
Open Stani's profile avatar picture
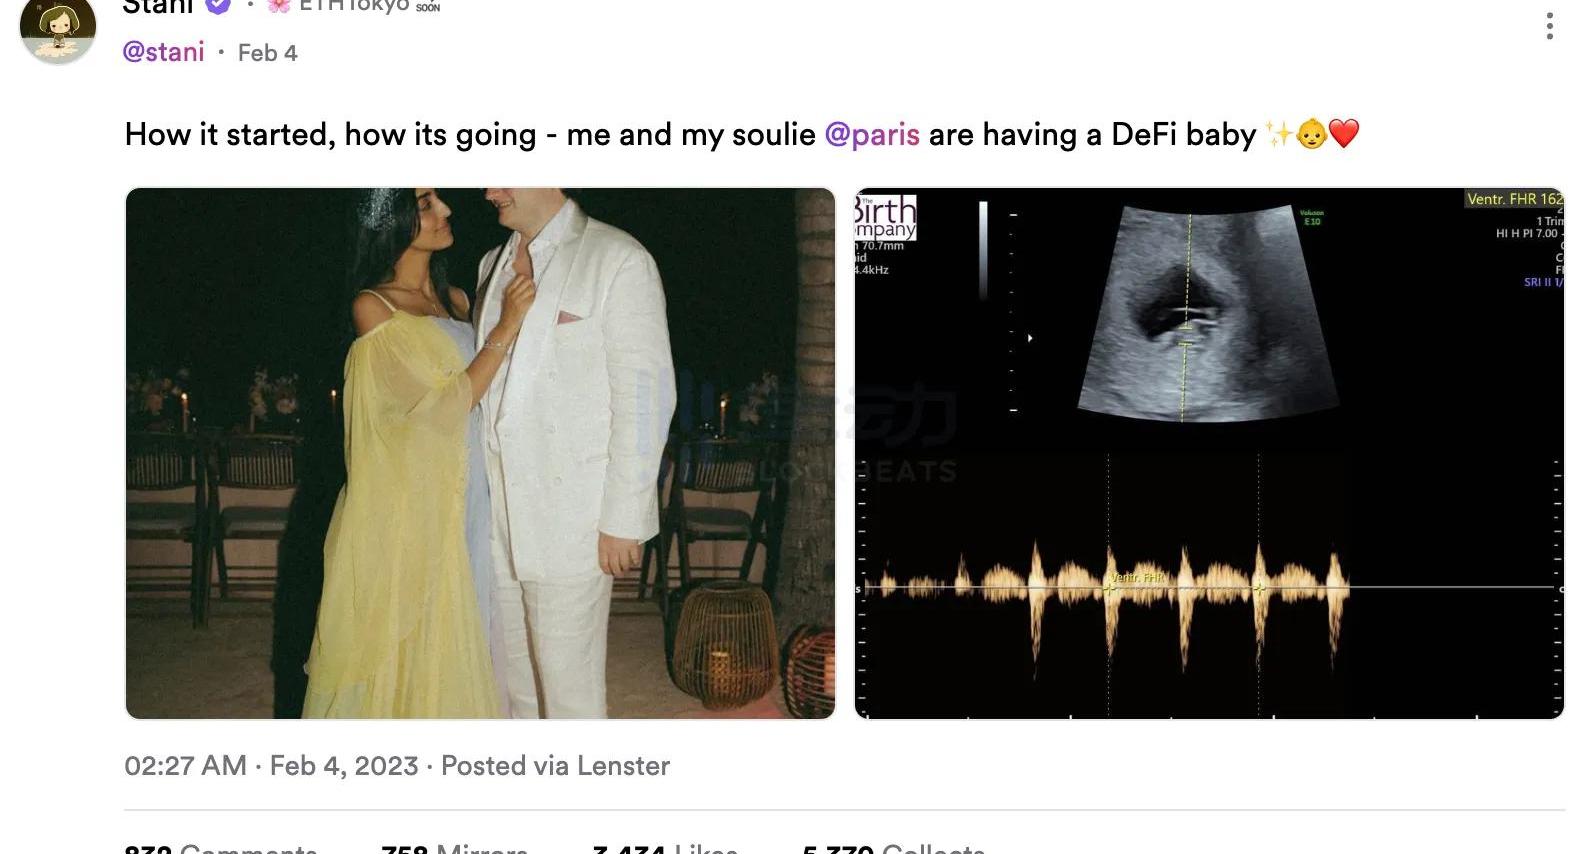pos(58,30)
